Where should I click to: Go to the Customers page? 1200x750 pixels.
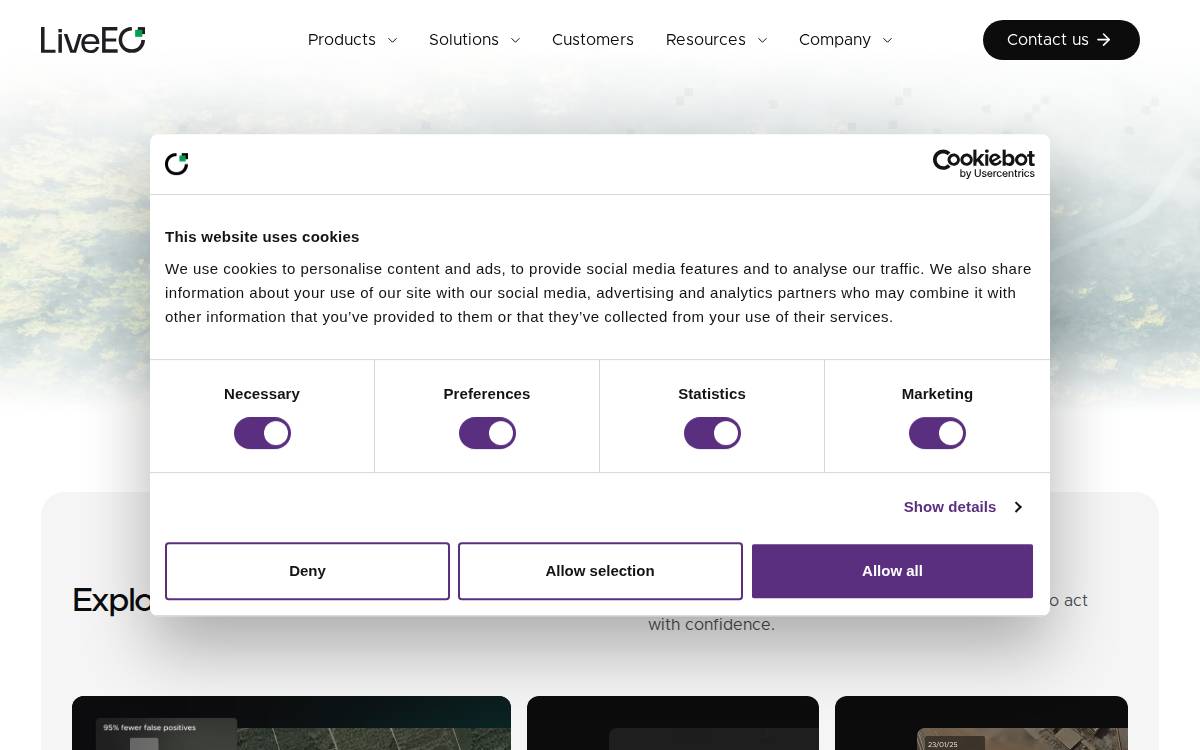[x=593, y=40]
